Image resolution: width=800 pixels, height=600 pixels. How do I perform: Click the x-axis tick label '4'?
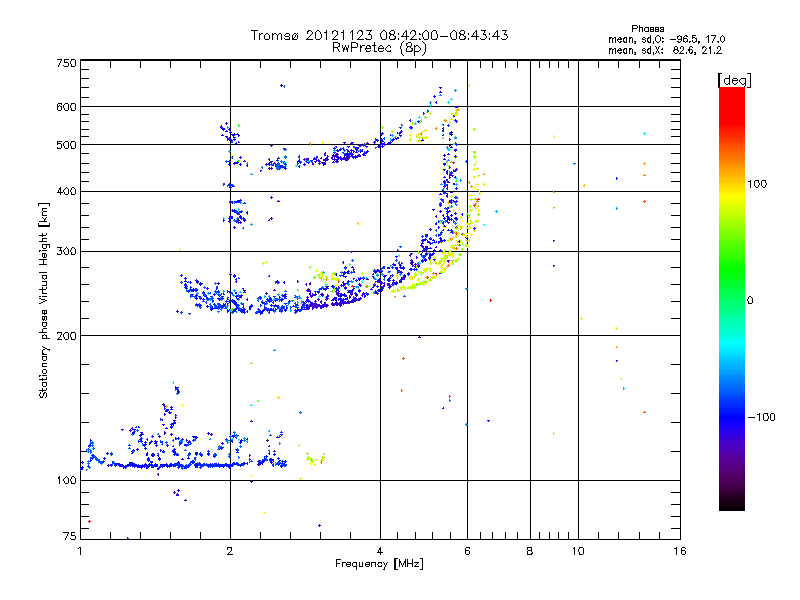tap(380, 551)
